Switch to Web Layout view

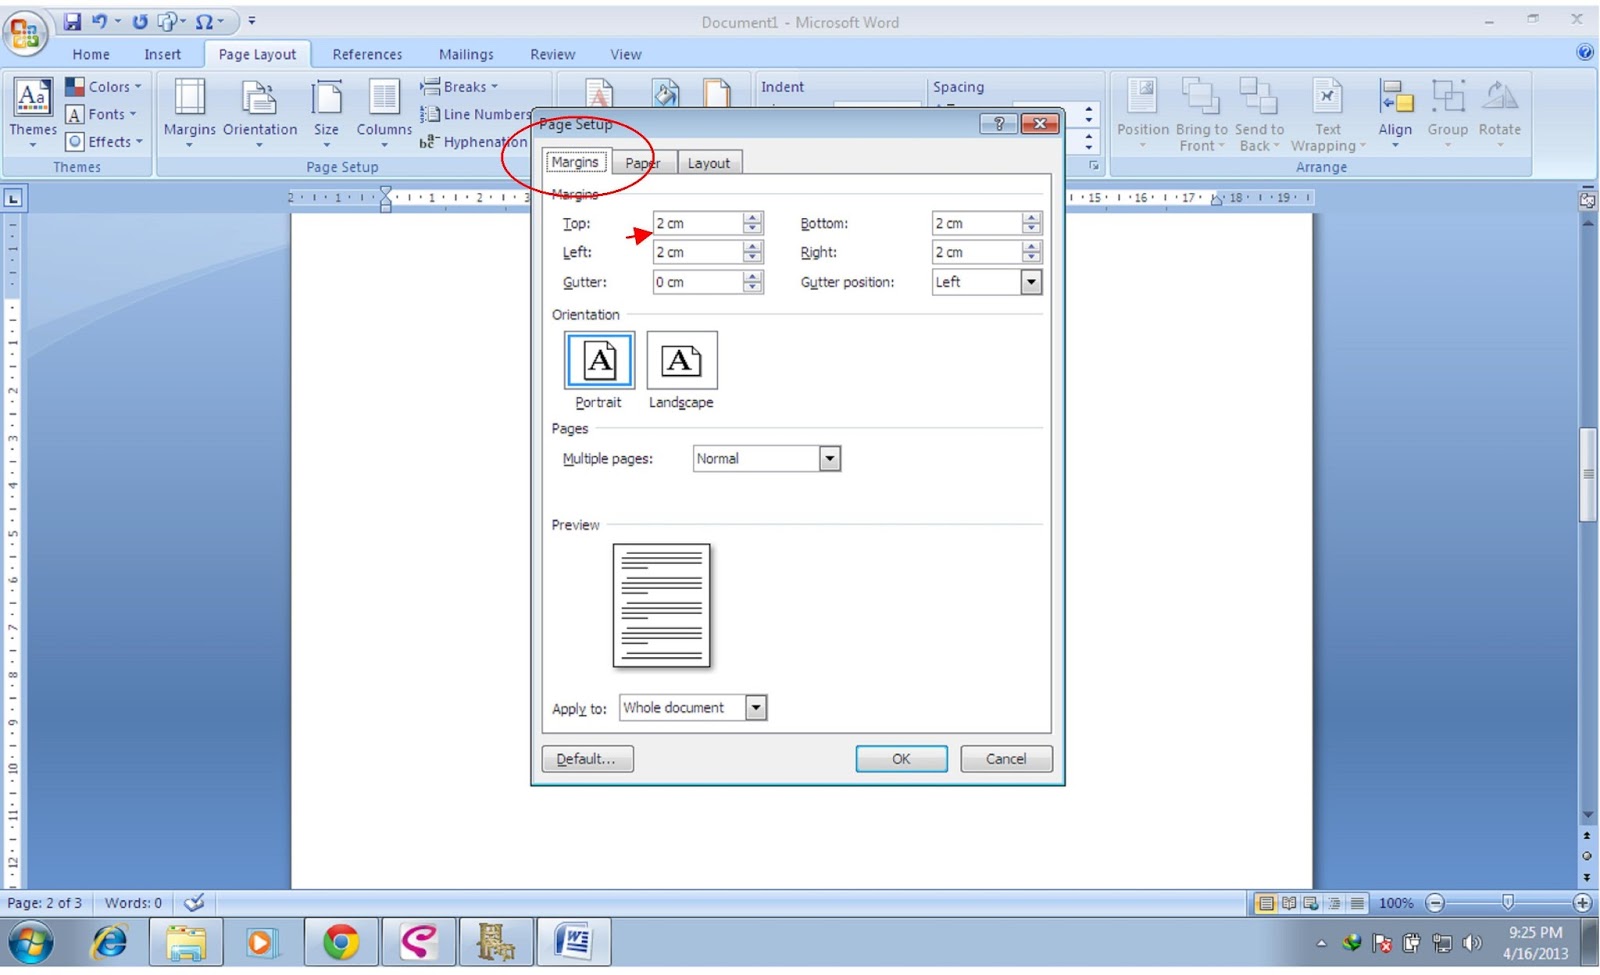click(x=1311, y=903)
